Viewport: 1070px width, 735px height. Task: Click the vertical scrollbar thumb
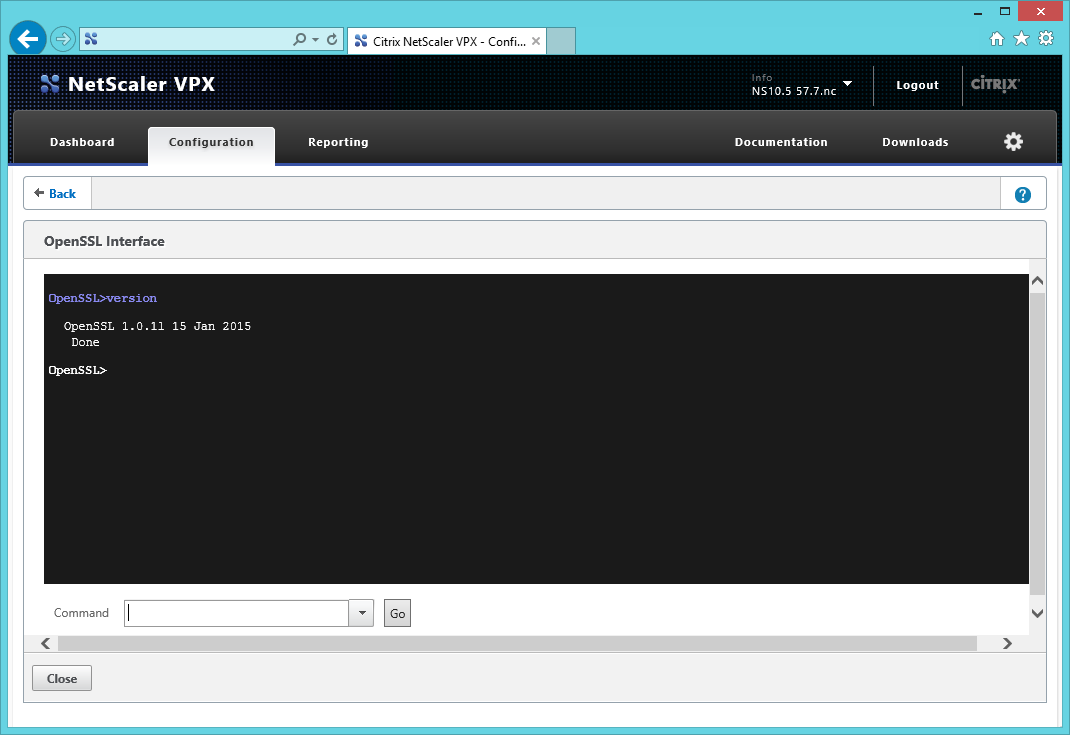click(x=1037, y=444)
